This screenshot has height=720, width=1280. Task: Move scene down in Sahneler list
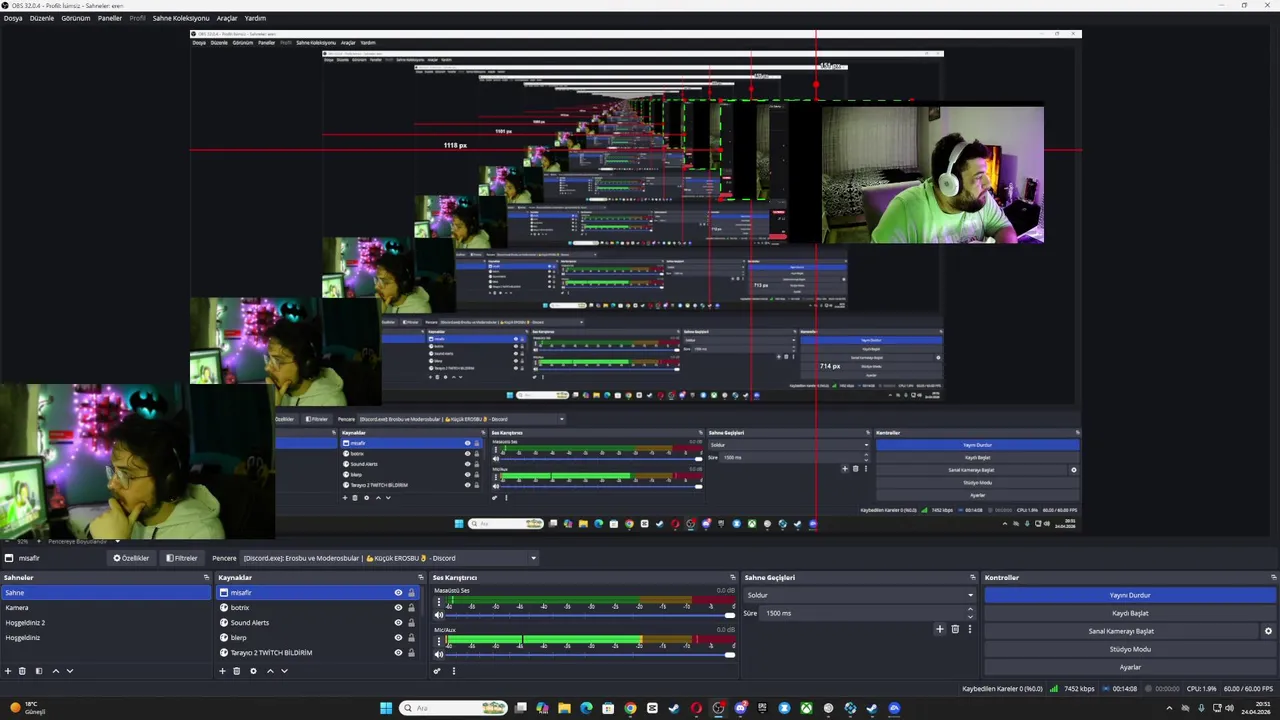click(70, 671)
